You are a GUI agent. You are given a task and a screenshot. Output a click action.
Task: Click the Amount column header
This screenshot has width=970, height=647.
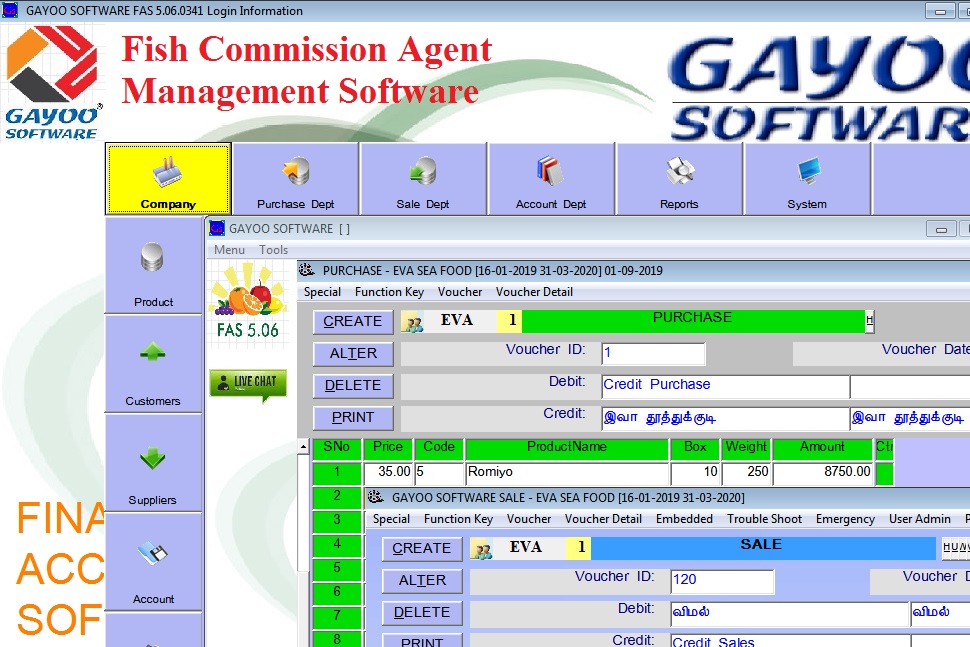point(823,448)
